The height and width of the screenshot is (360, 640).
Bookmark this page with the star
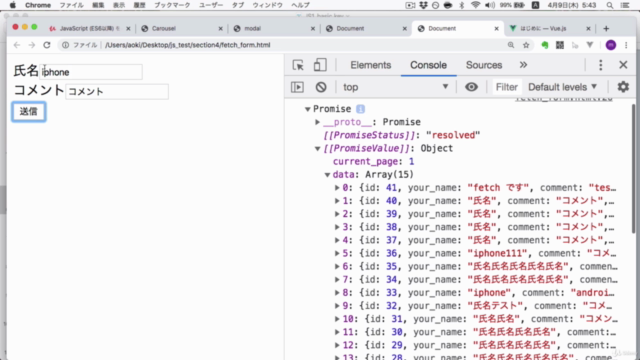coord(526,45)
